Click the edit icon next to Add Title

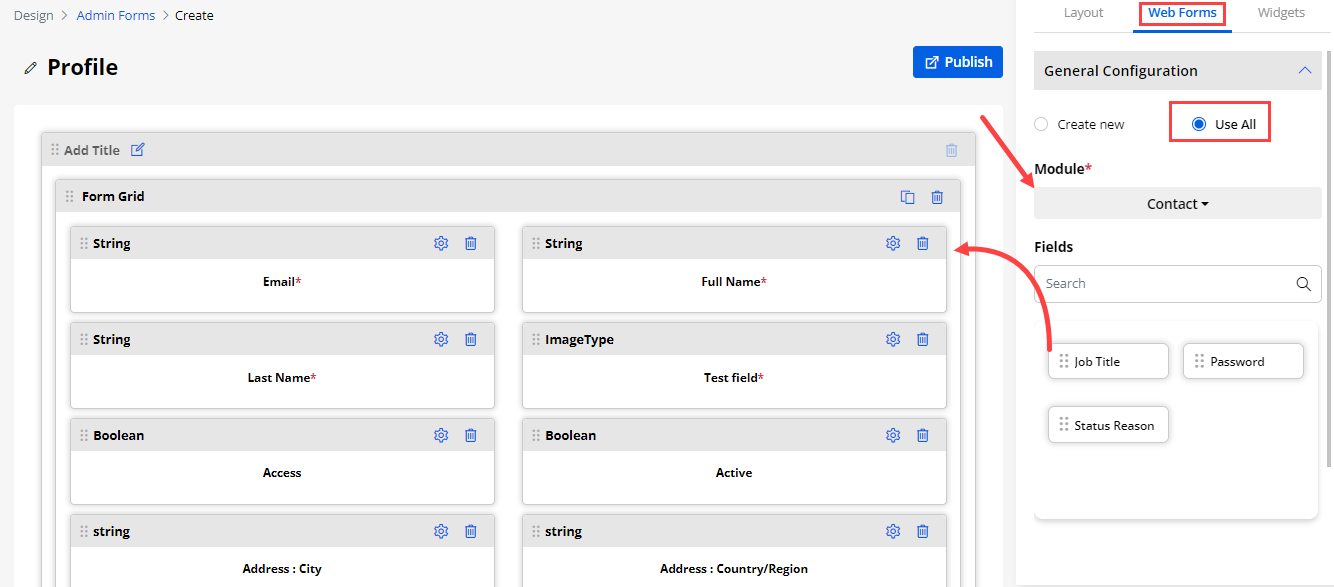point(138,150)
